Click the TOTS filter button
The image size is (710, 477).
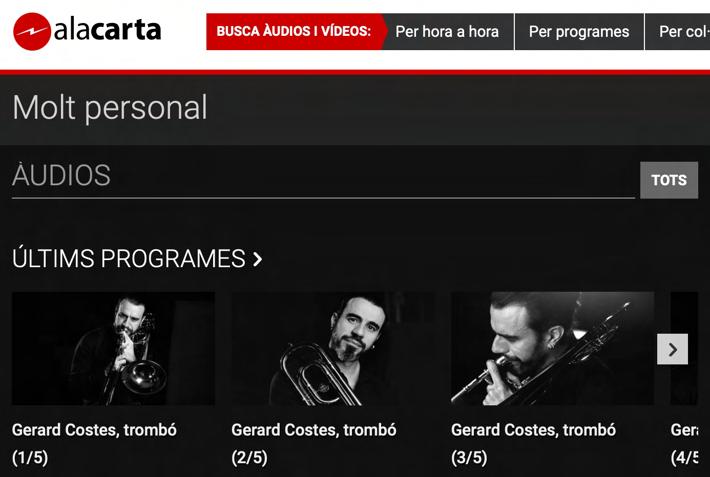(669, 180)
